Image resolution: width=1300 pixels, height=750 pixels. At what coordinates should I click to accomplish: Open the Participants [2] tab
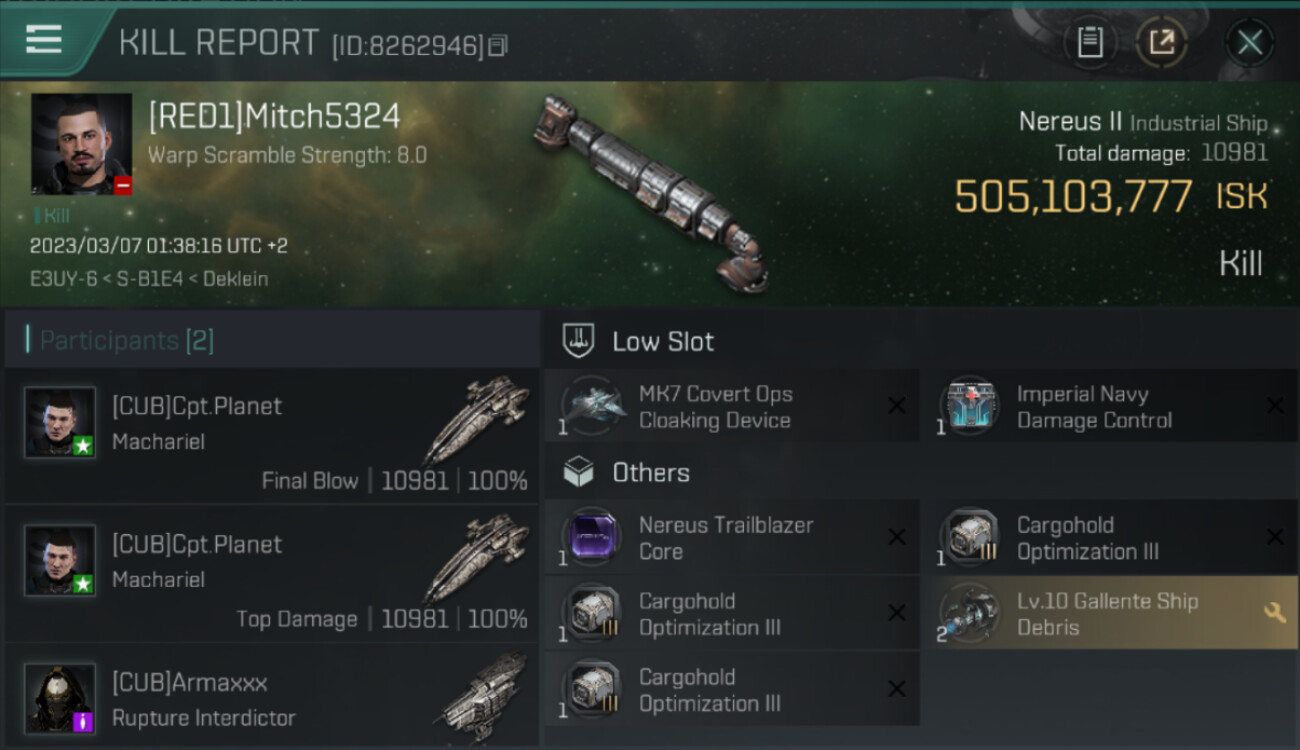[126, 341]
